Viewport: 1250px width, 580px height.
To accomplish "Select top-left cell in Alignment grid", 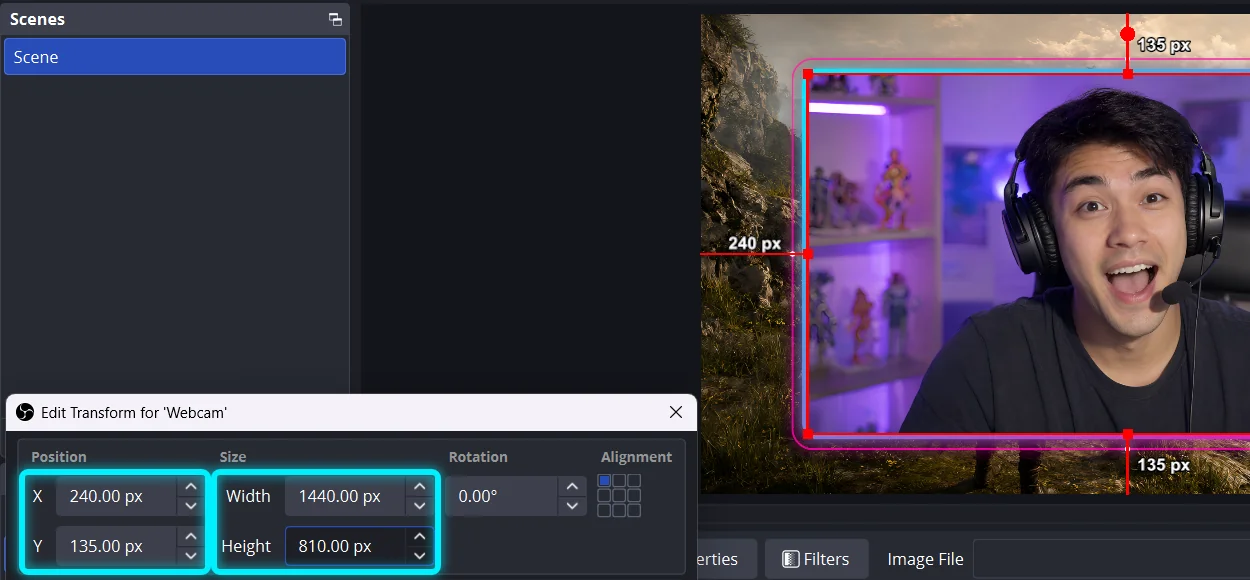I will 604,481.
